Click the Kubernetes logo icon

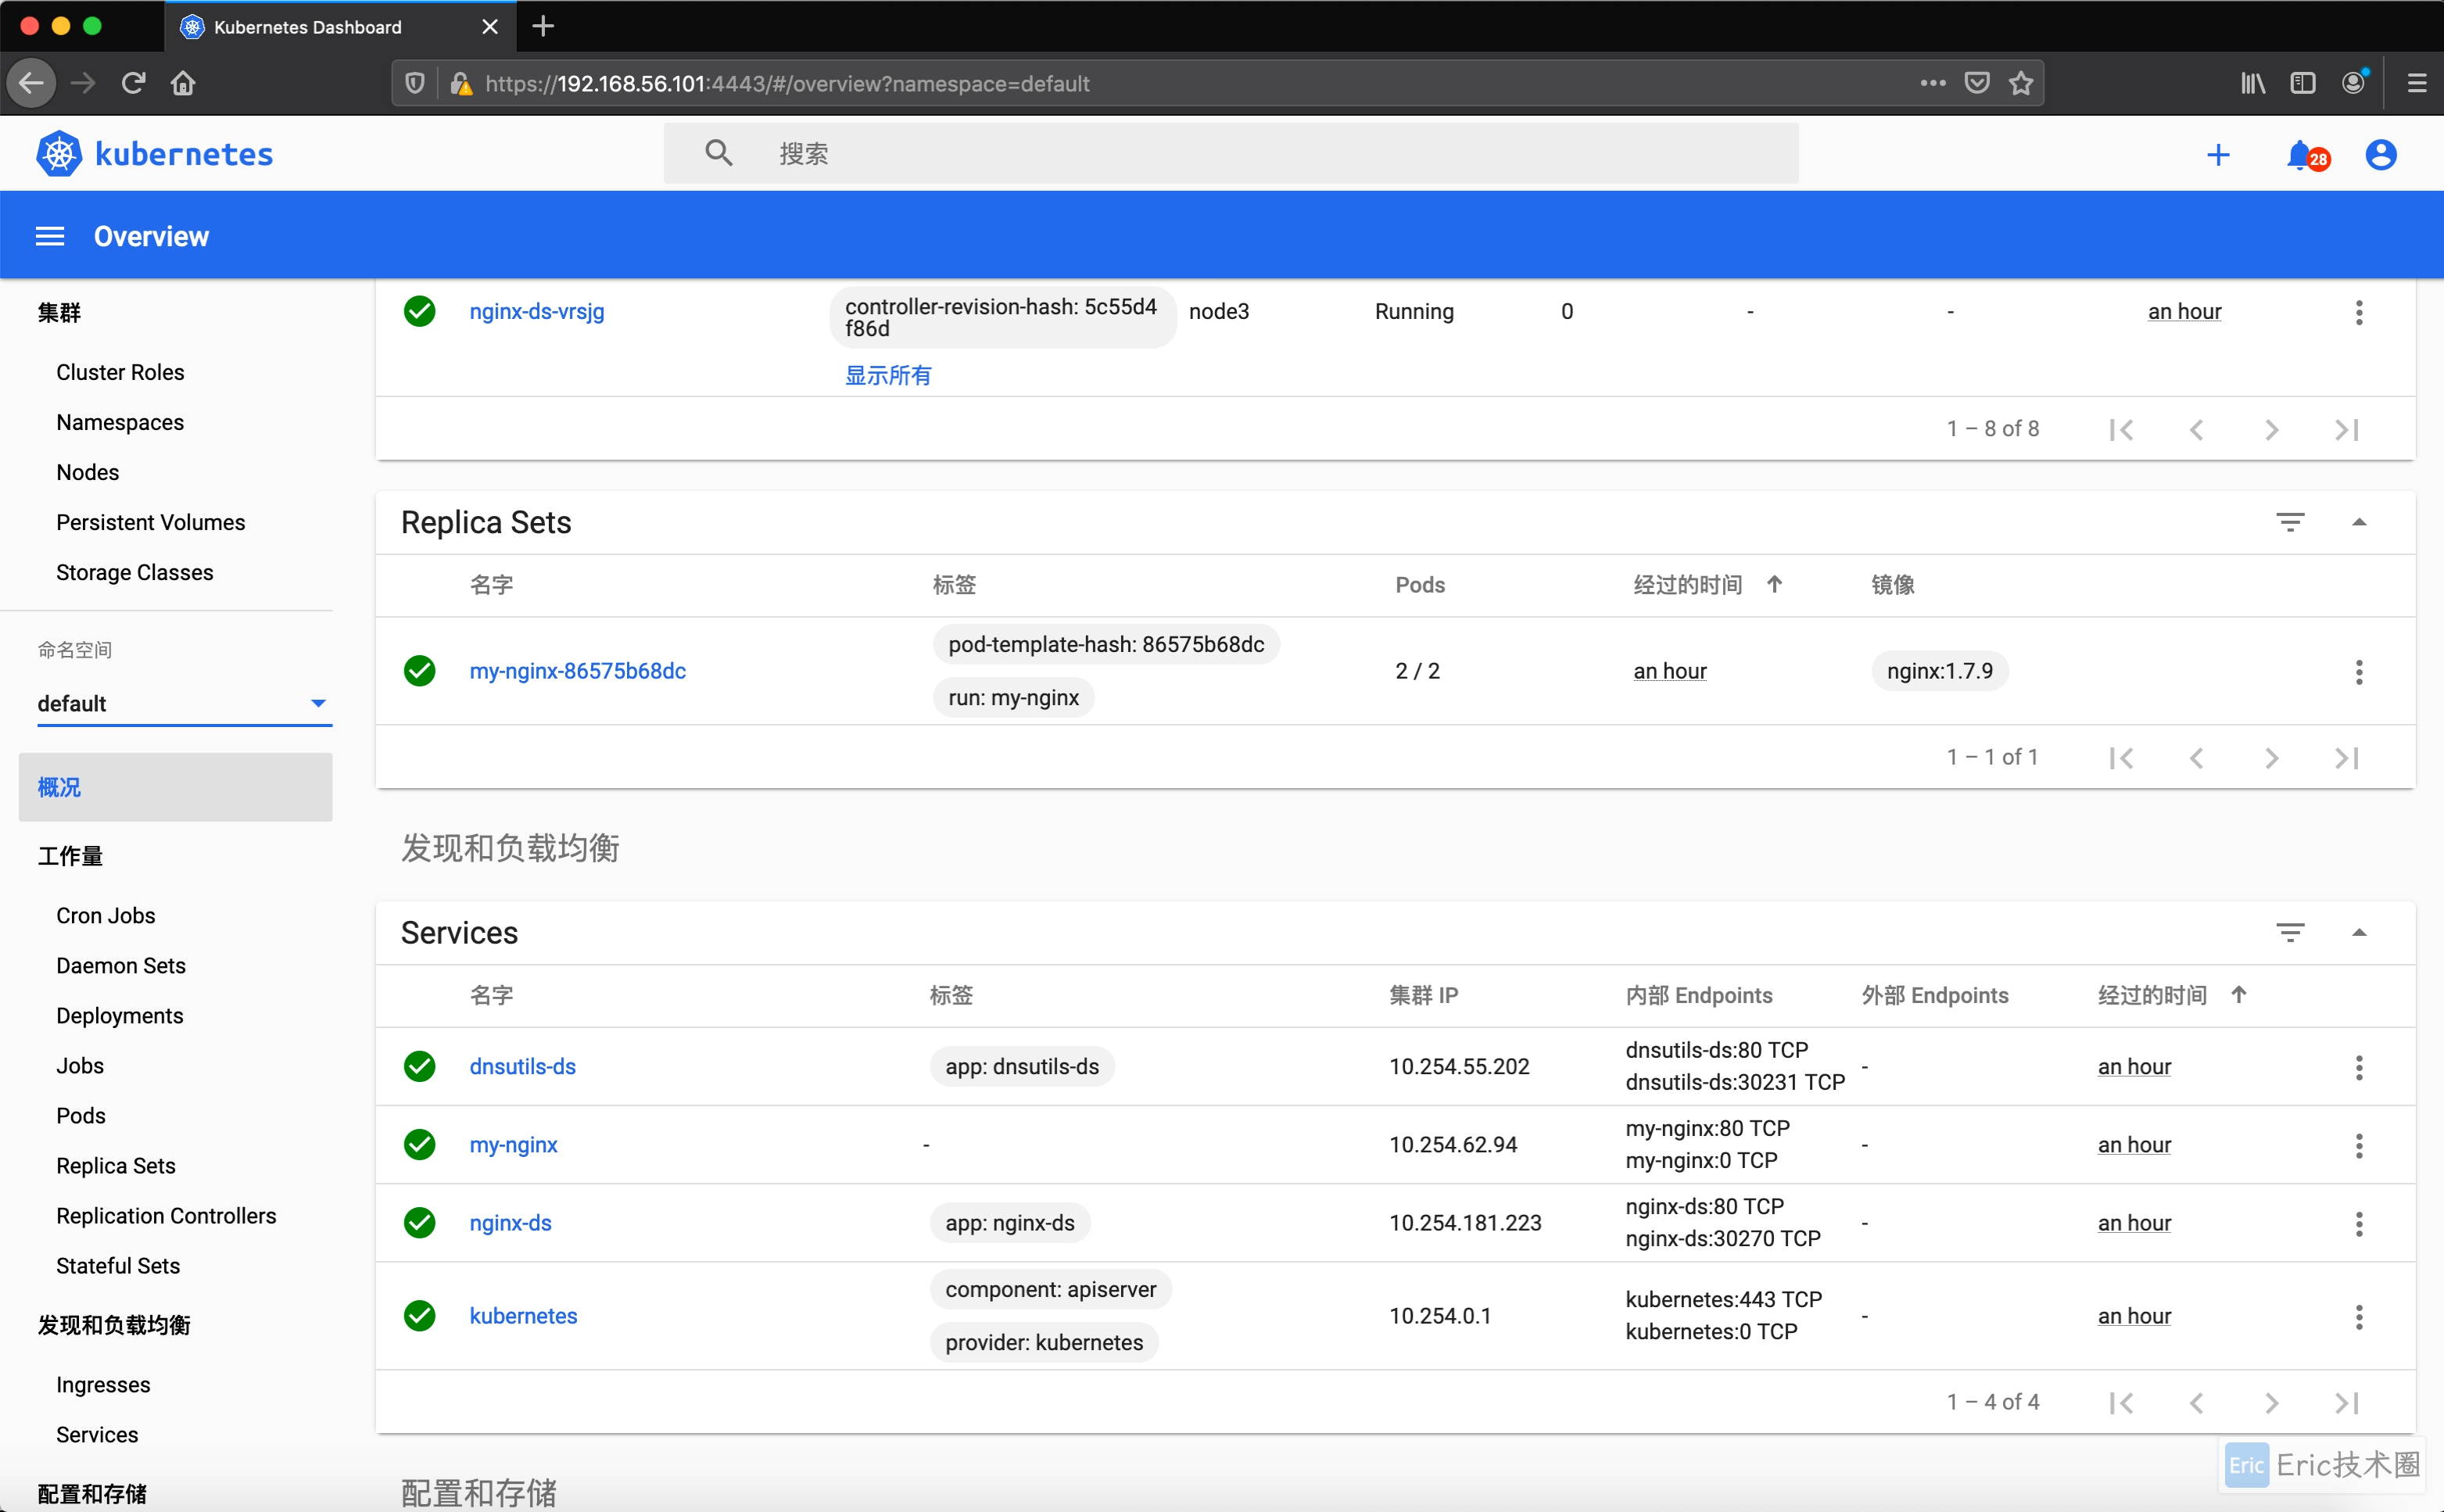[x=59, y=154]
